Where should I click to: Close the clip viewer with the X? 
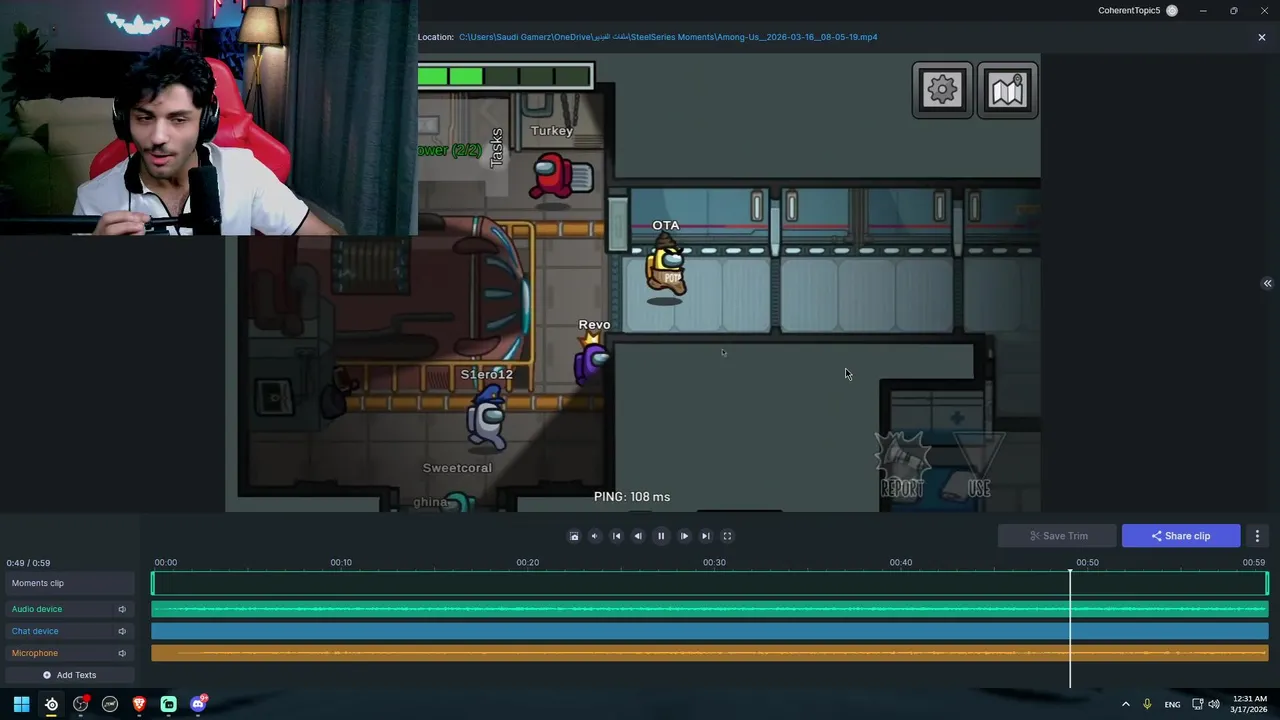click(x=1261, y=37)
